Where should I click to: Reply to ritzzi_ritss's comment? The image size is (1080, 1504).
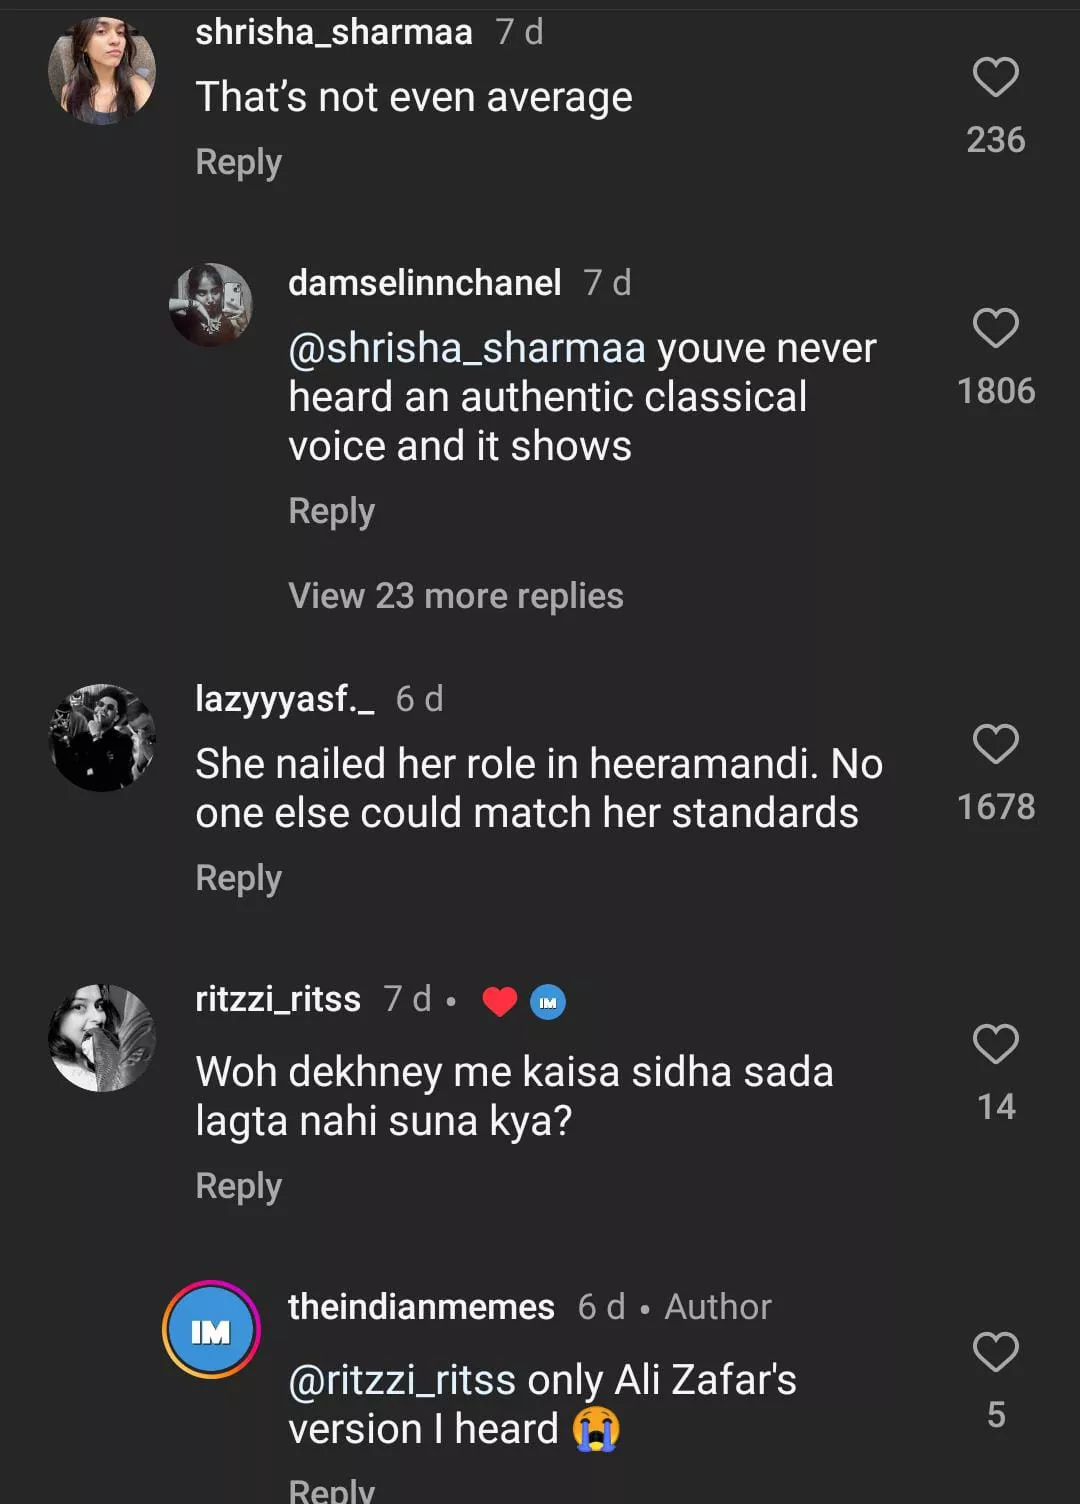tap(238, 1186)
